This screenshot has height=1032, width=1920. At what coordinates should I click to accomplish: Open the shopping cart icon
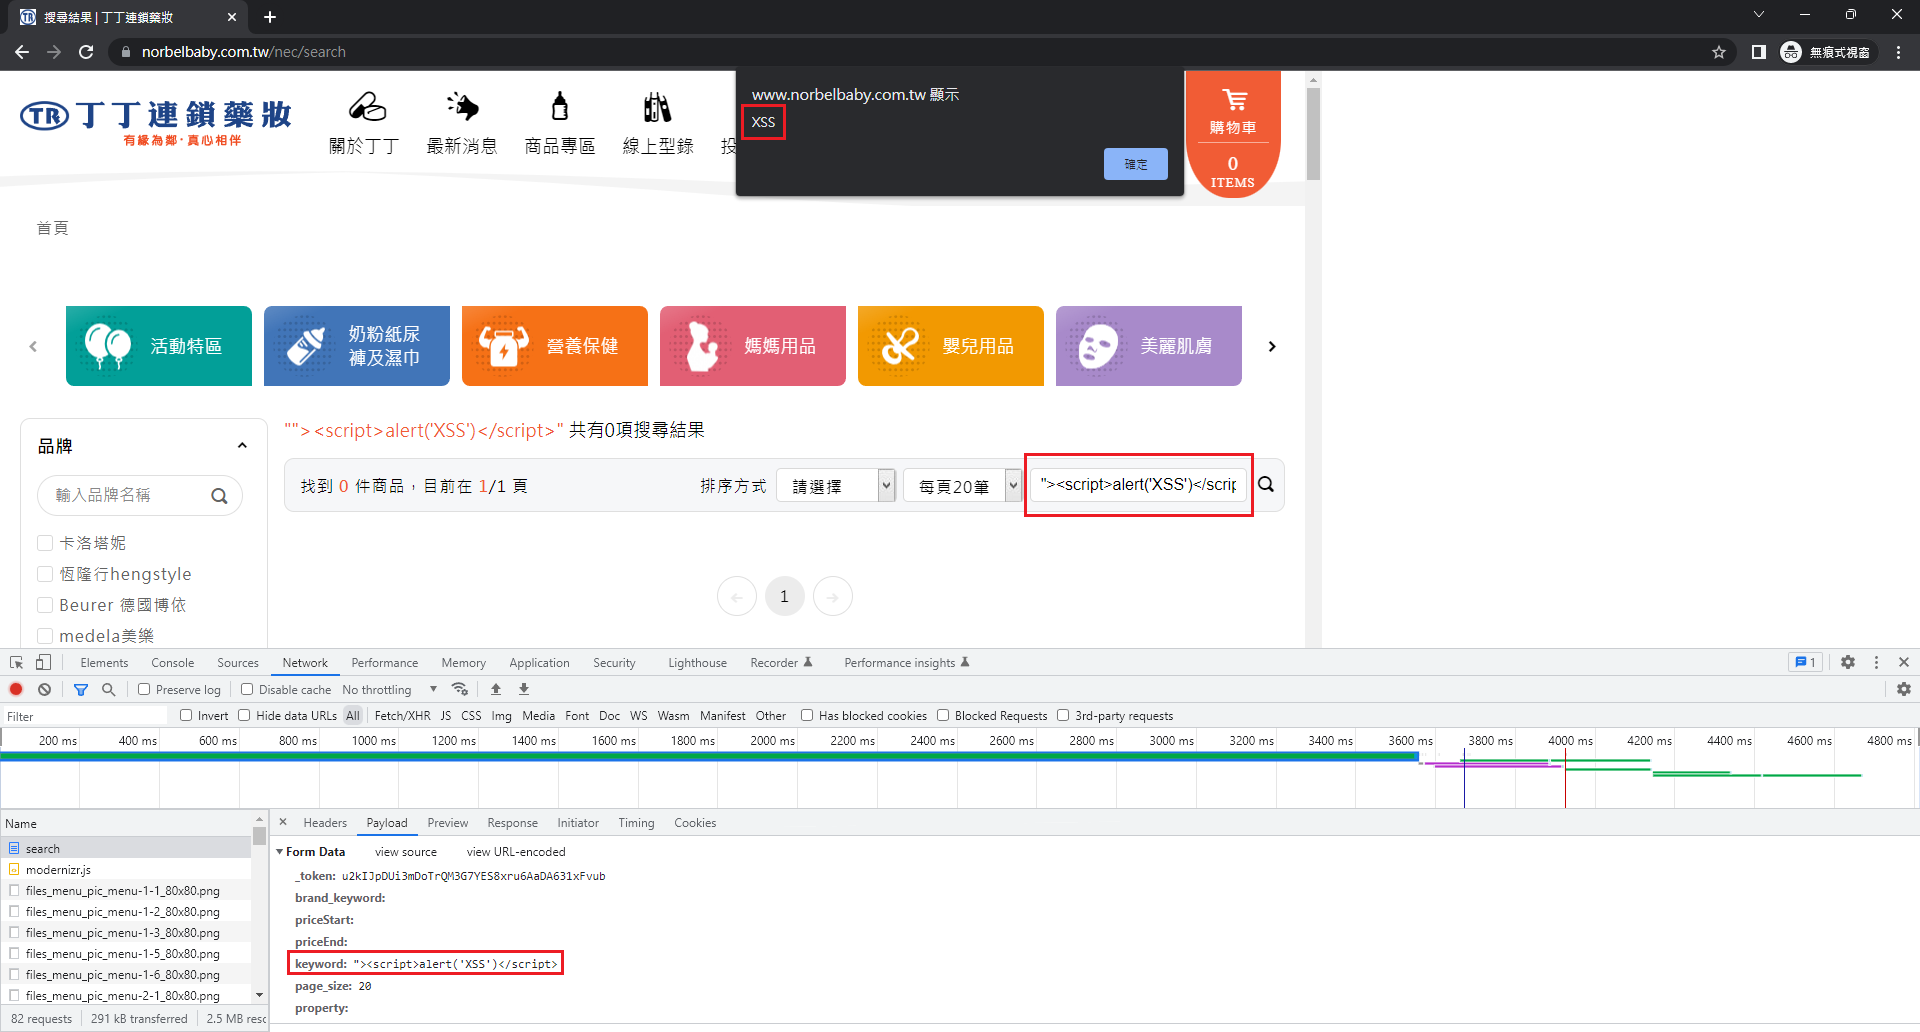(1234, 100)
